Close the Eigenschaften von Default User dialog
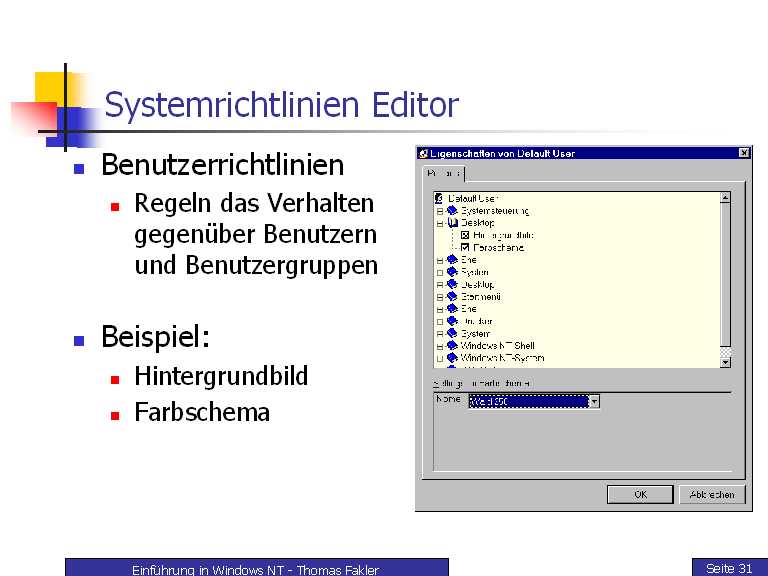The height and width of the screenshot is (576, 768). point(744,153)
